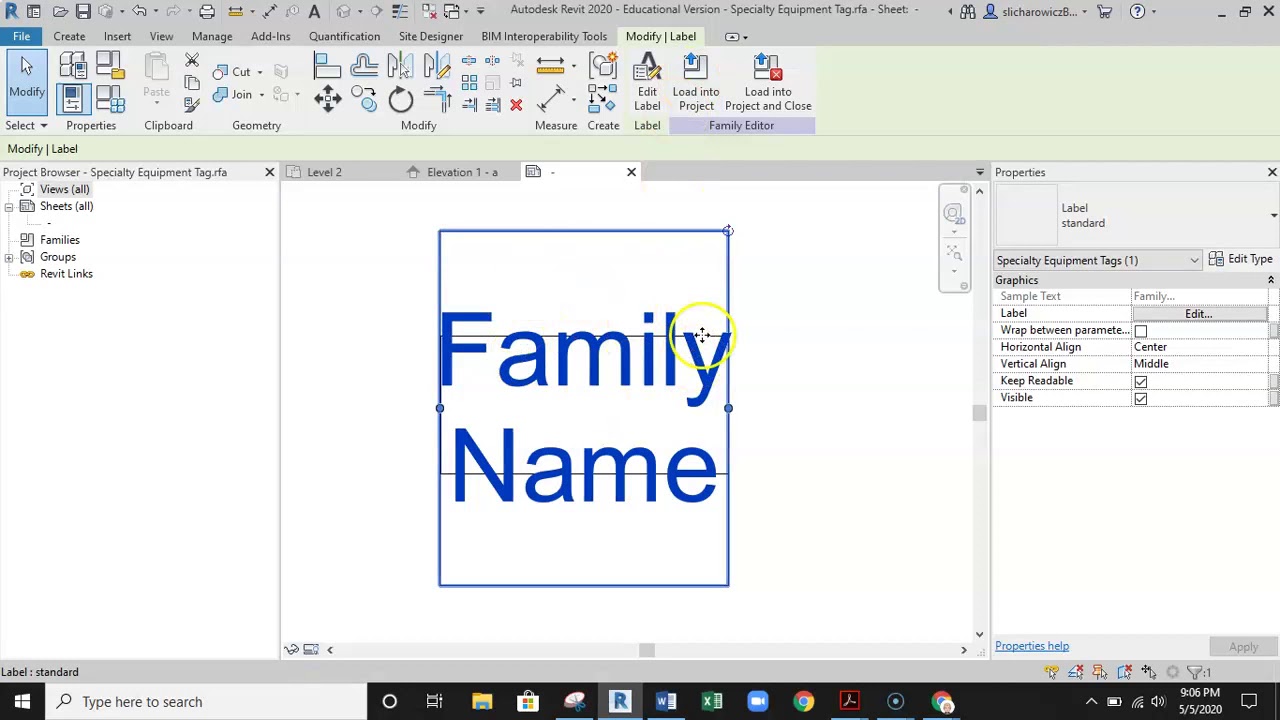Open Microsoft Word from the taskbar

pyautogui.click(x=666, y=702)
